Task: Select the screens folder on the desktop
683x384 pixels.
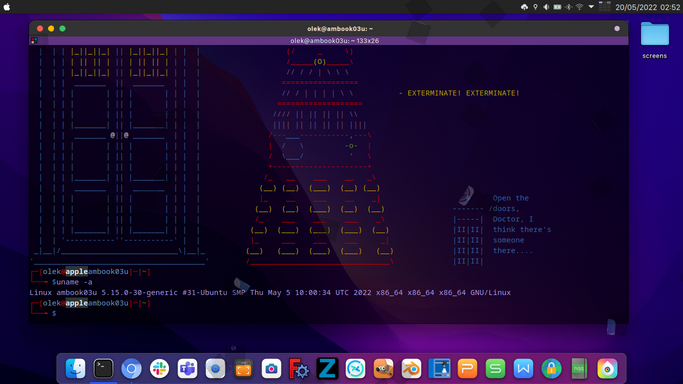Action: click(x=655, y=40)
